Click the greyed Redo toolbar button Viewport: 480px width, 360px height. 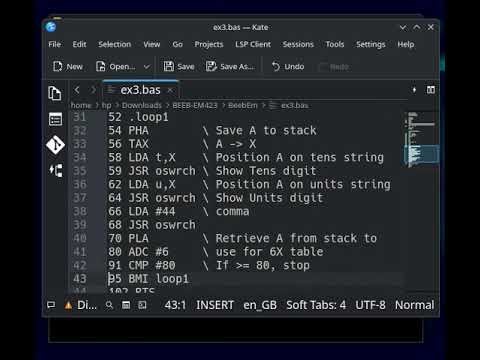click(x=334, y=67)
